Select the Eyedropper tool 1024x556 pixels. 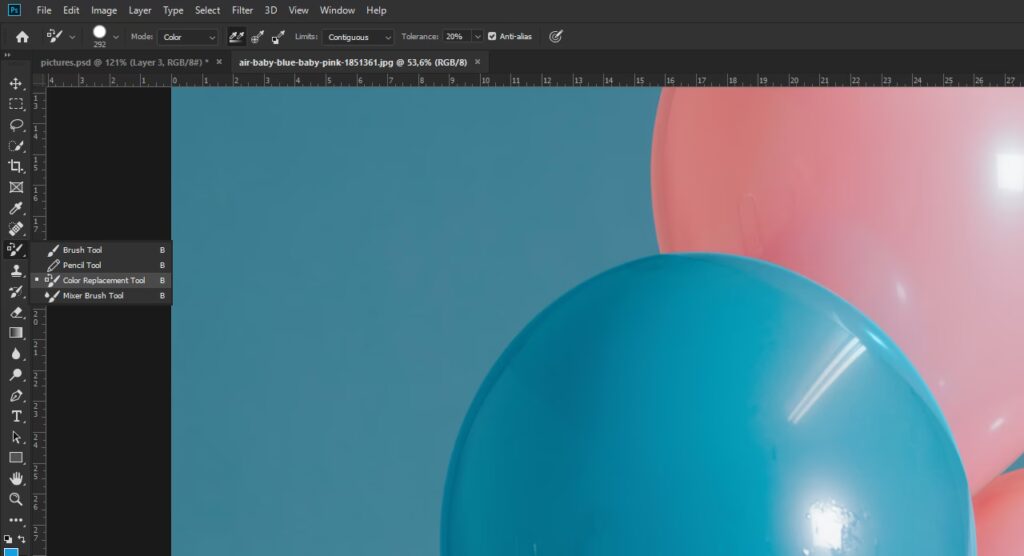pos(16,208)
